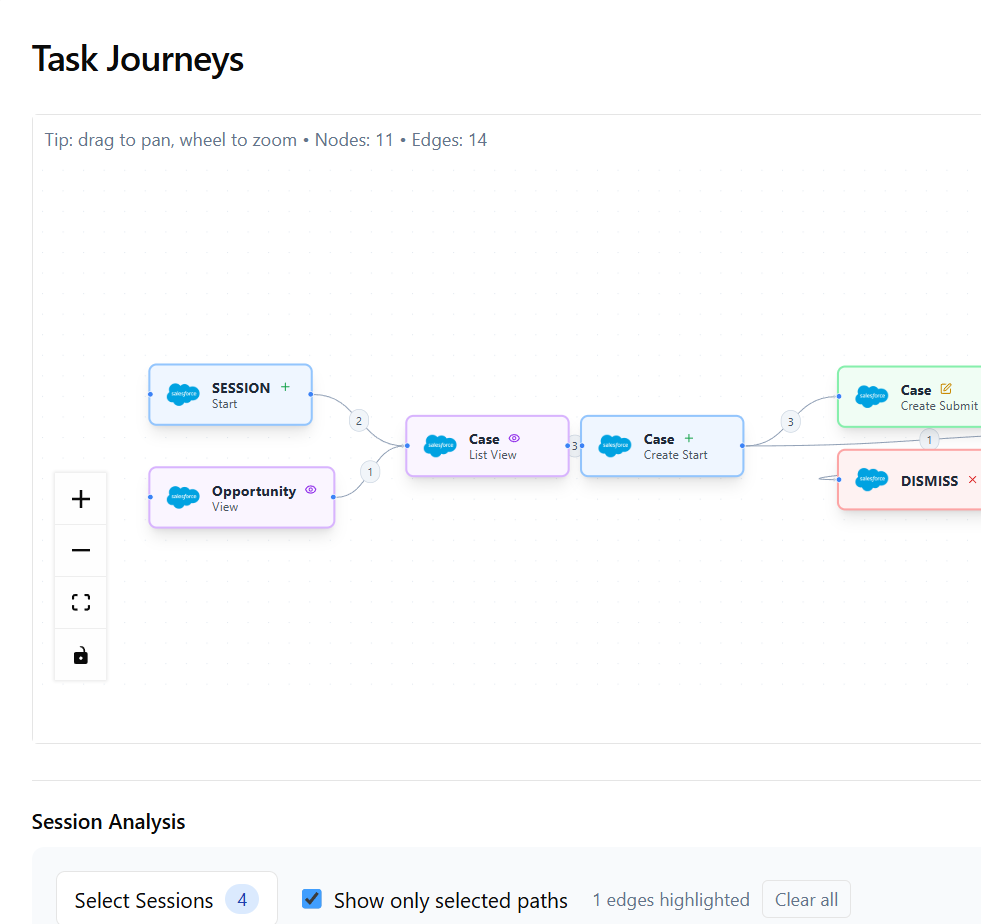Click the red X icon on the DISMISS node

[972, 479]
